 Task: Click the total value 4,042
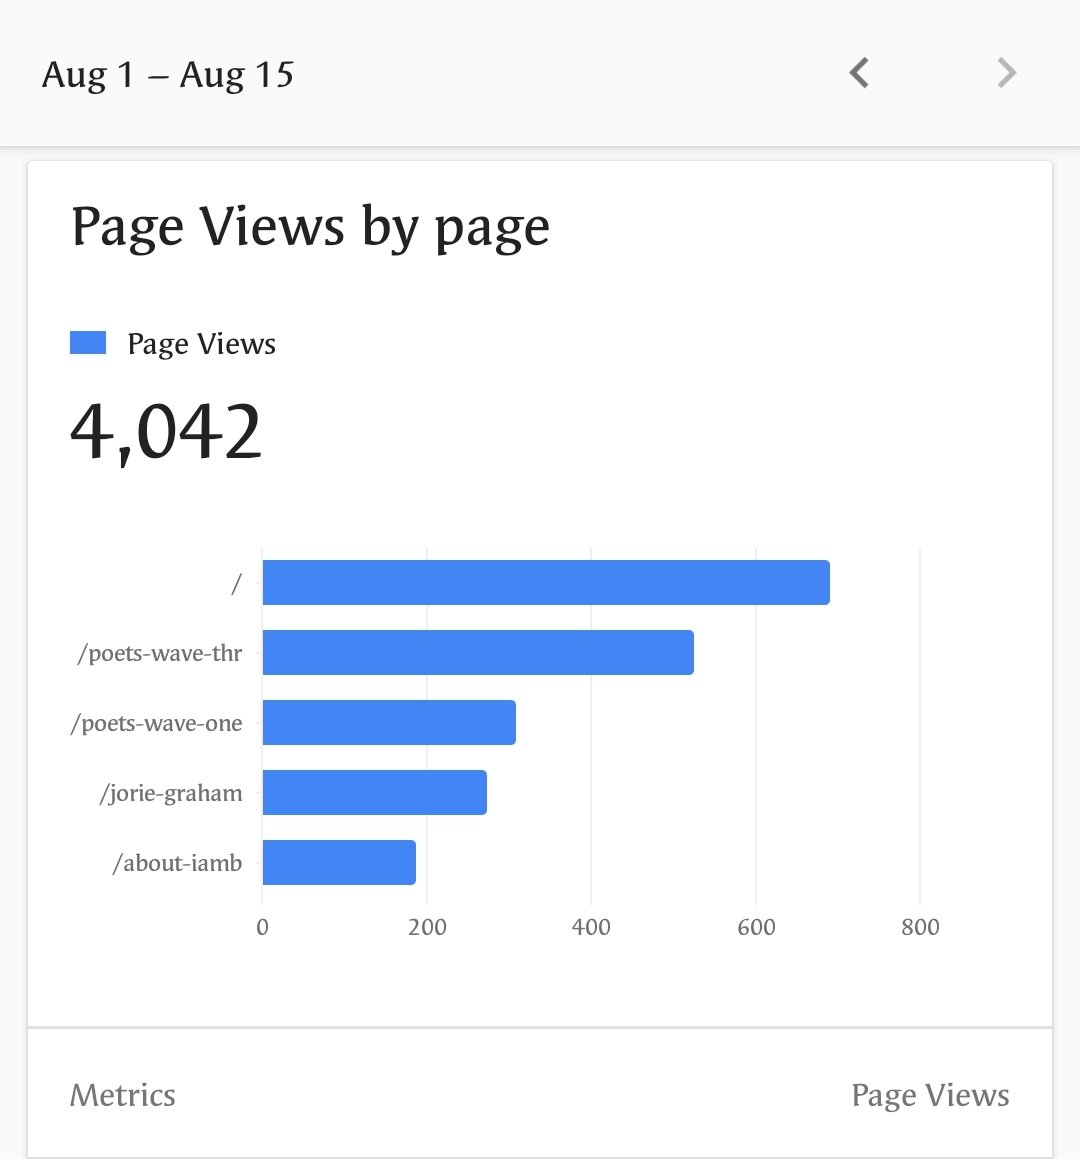coord(165,428)
